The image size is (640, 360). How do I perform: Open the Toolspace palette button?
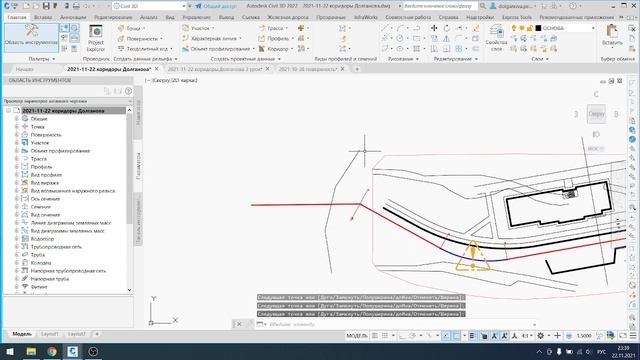click(31, 38)
